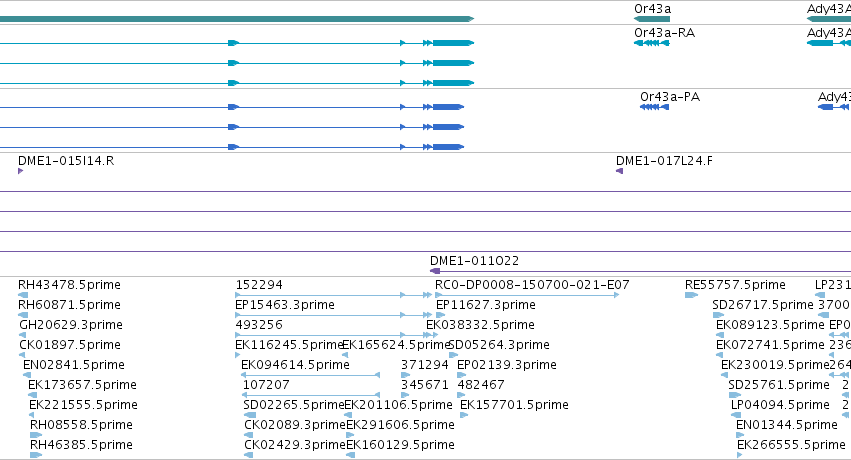
Task: Select the RC0-DP0008-150700-021-E07 label
Action: coord(532,285)
